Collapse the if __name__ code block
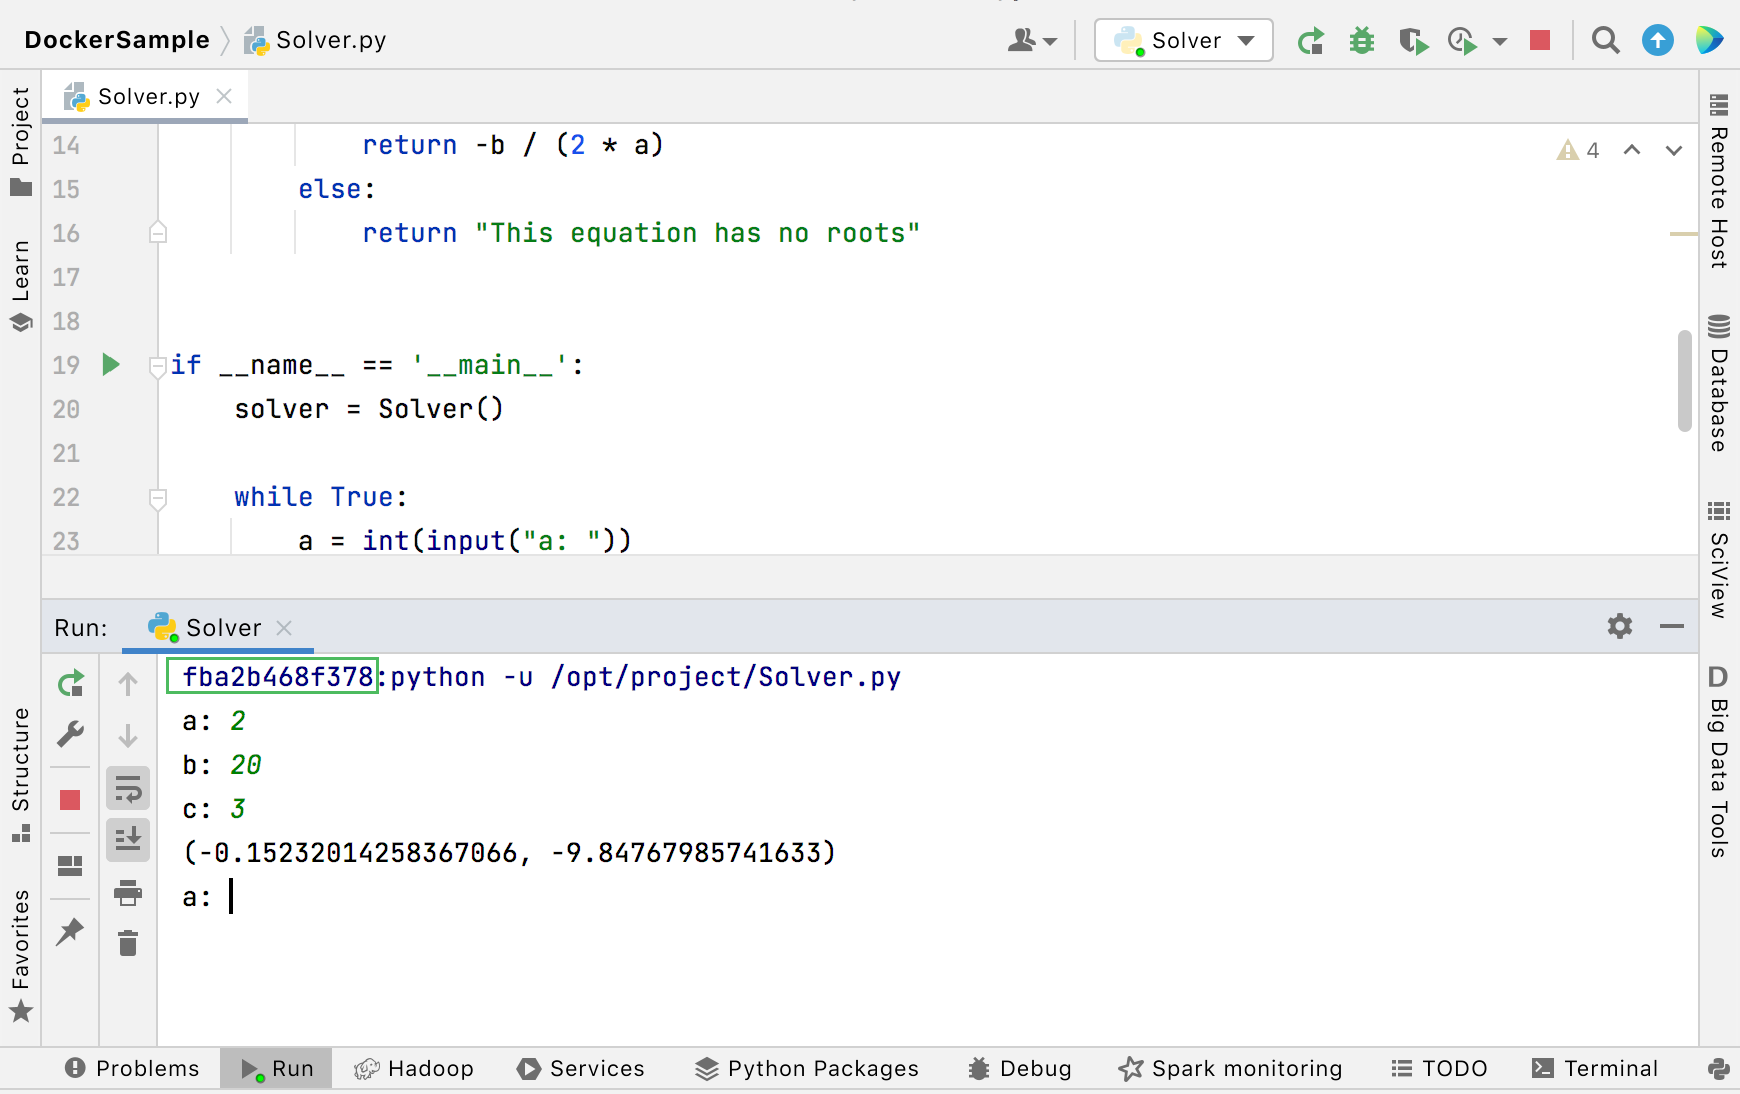The width and height of the screenshot is (1740, 1094). click(157, 365)
